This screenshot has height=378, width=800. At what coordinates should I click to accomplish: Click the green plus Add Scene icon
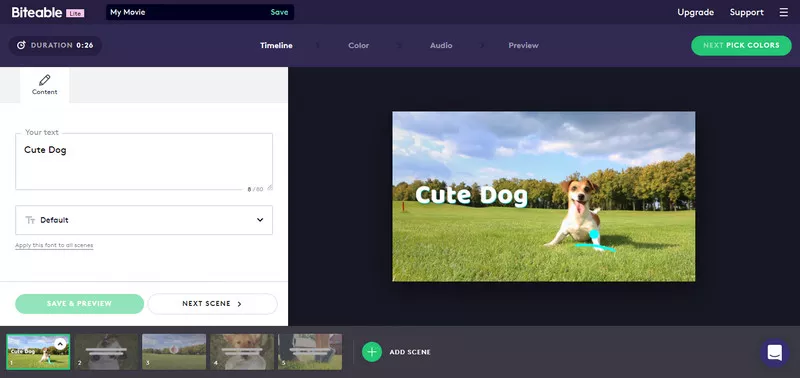click(x=372, y=352)
